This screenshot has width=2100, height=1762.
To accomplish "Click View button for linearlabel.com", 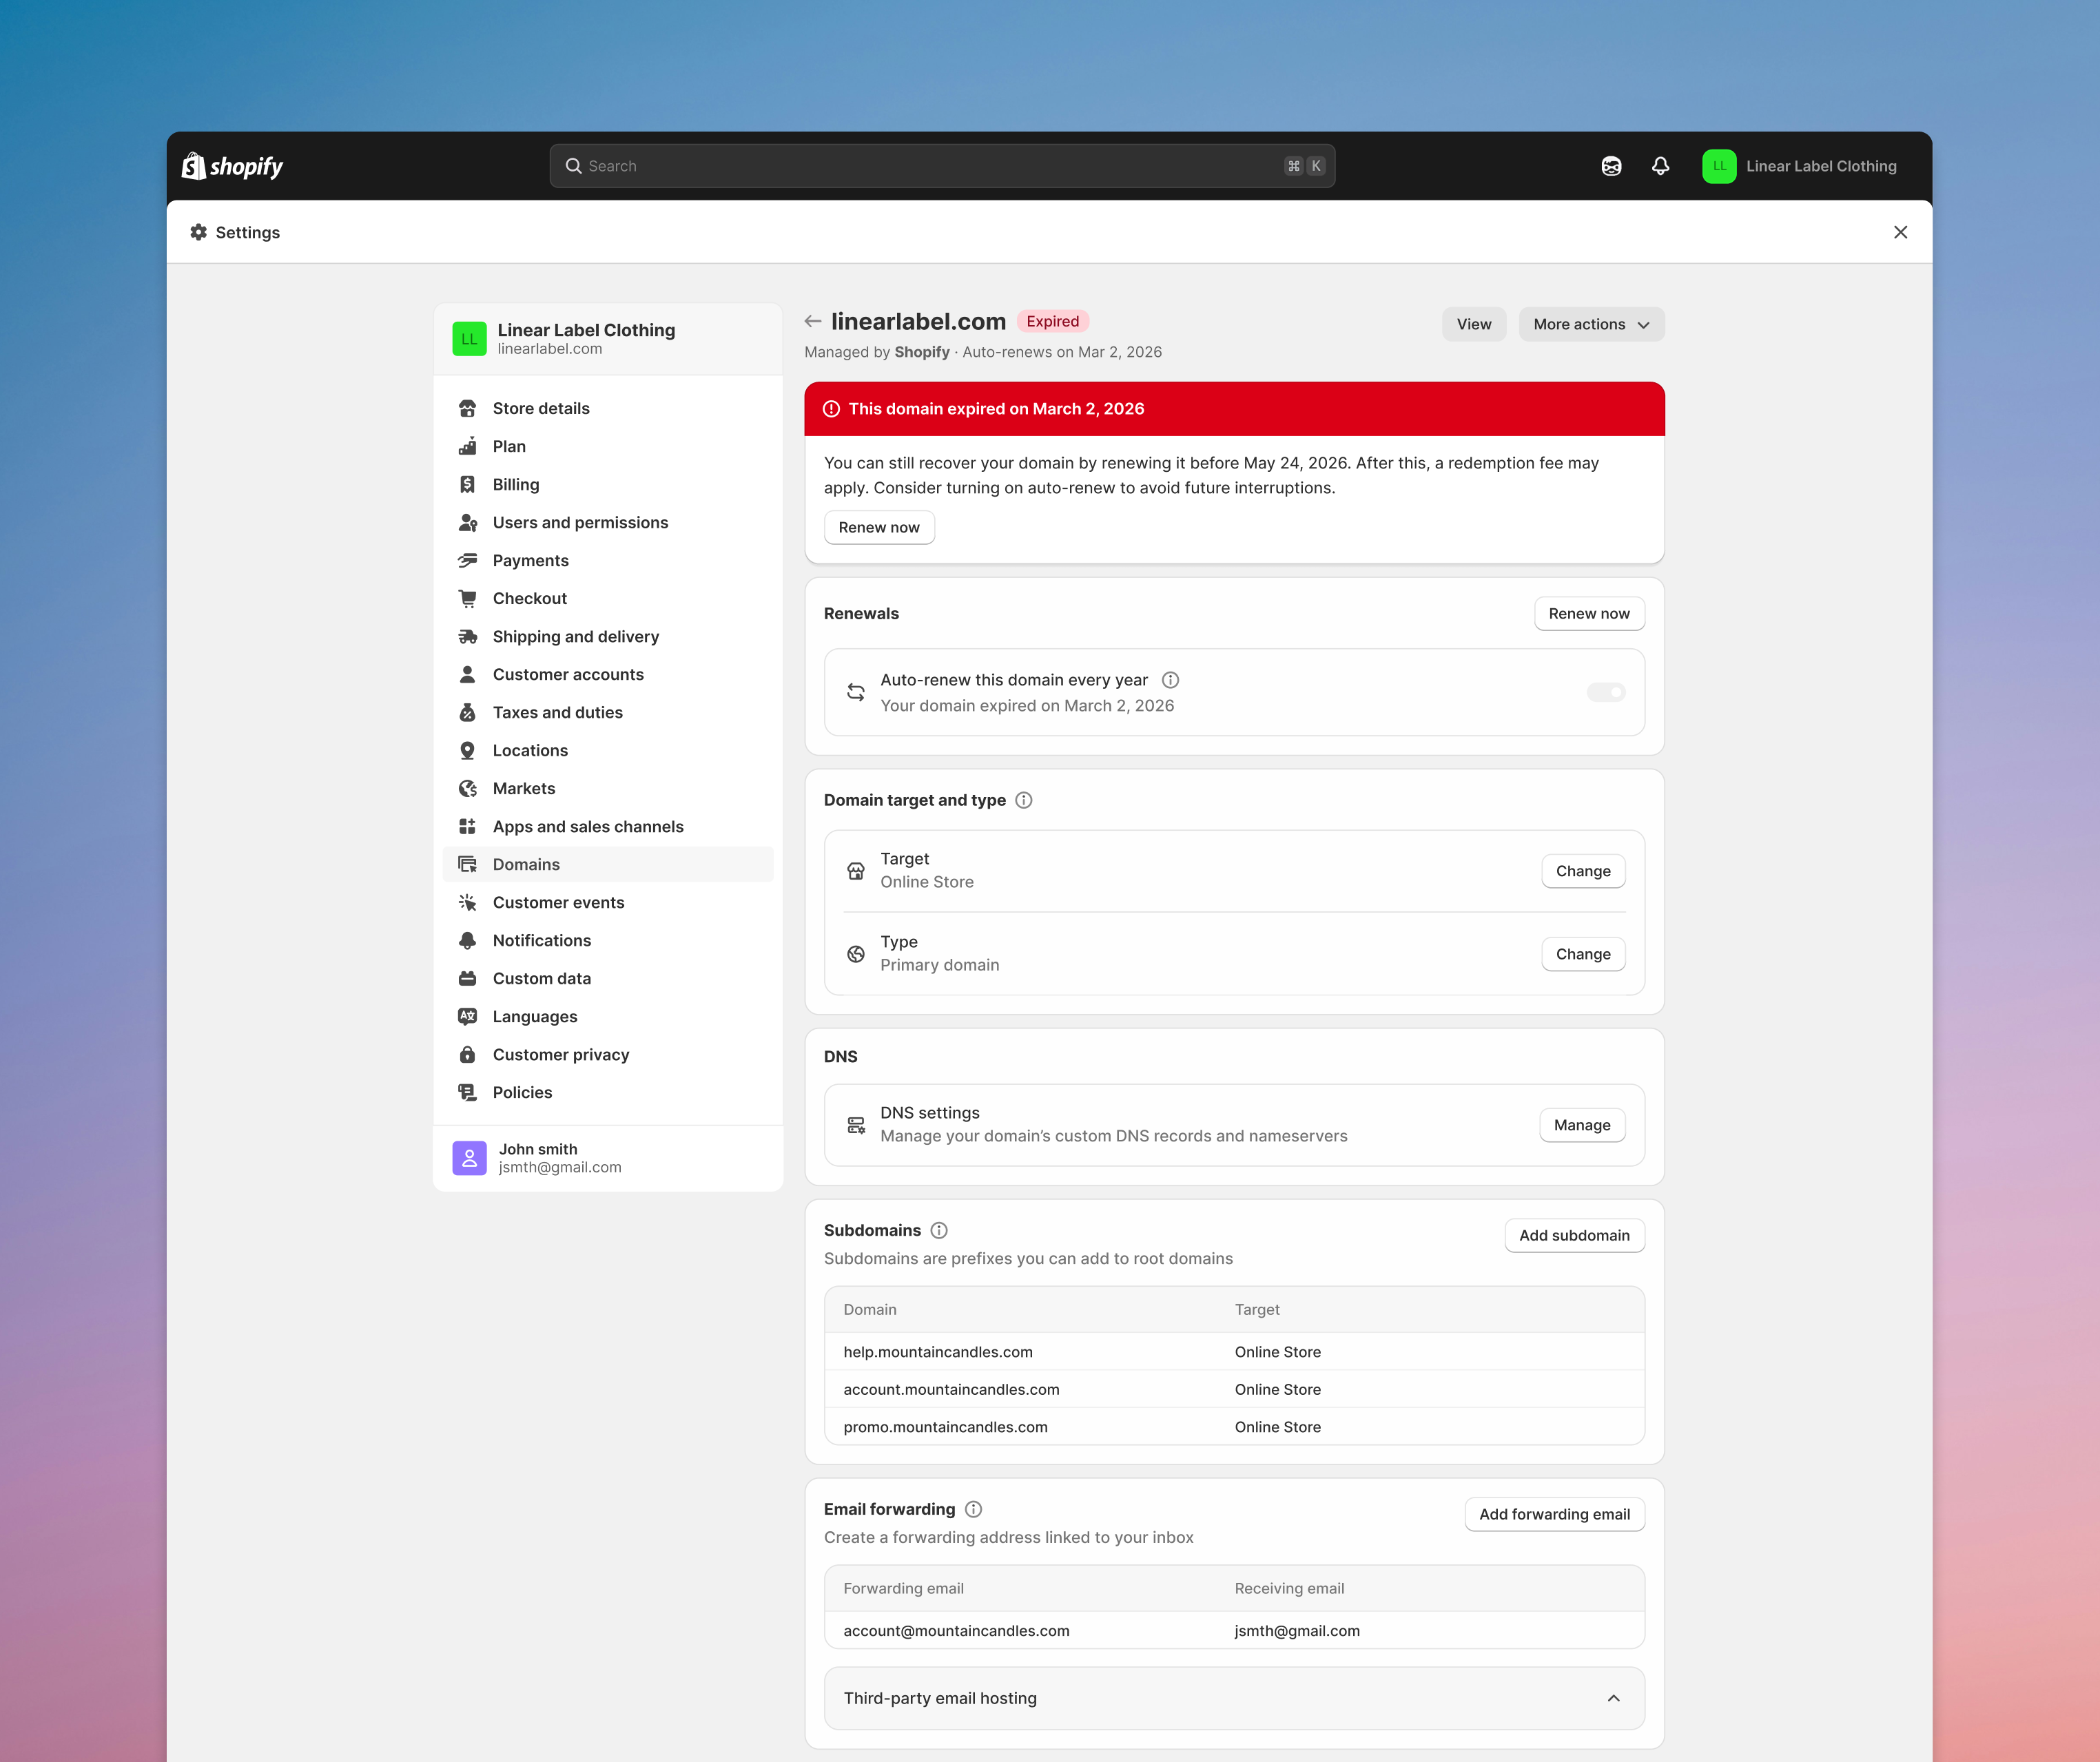I will 1474,324.
